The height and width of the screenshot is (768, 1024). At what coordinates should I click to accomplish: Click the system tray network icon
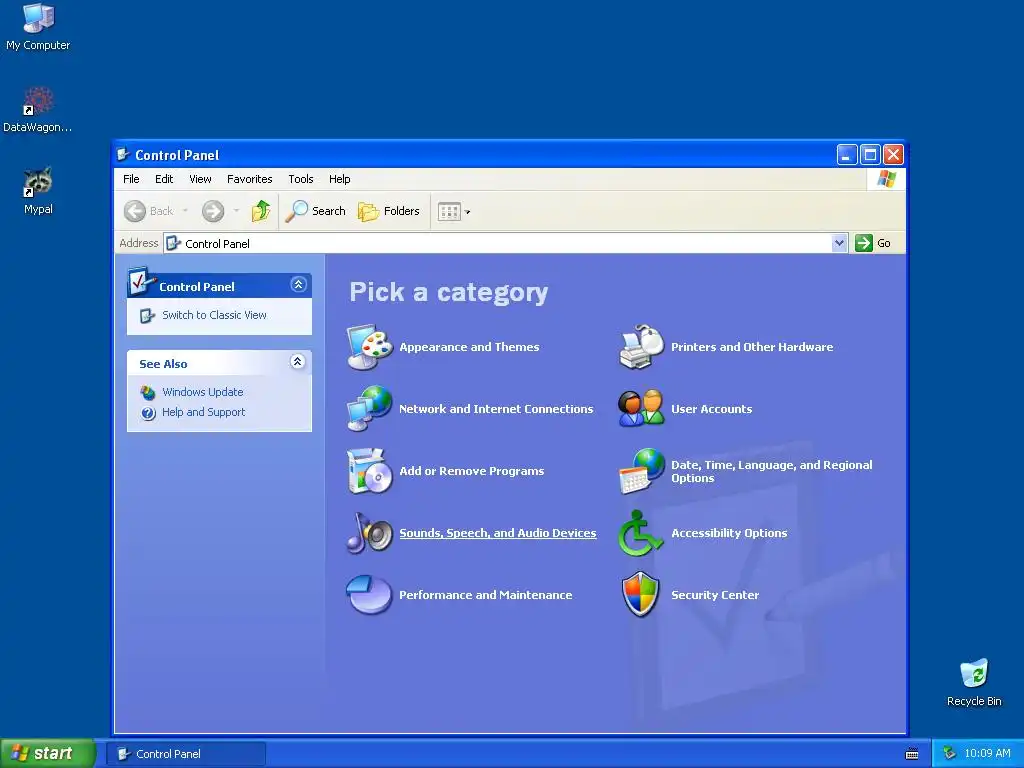pyautogui.click(x=950, y=753)
